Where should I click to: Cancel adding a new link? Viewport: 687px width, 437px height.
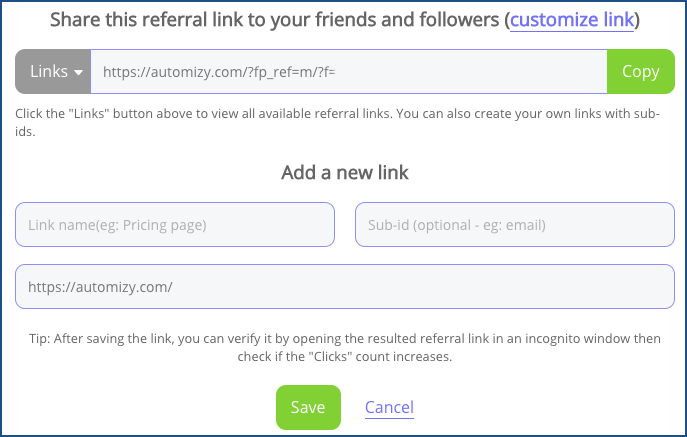[389, 407]
